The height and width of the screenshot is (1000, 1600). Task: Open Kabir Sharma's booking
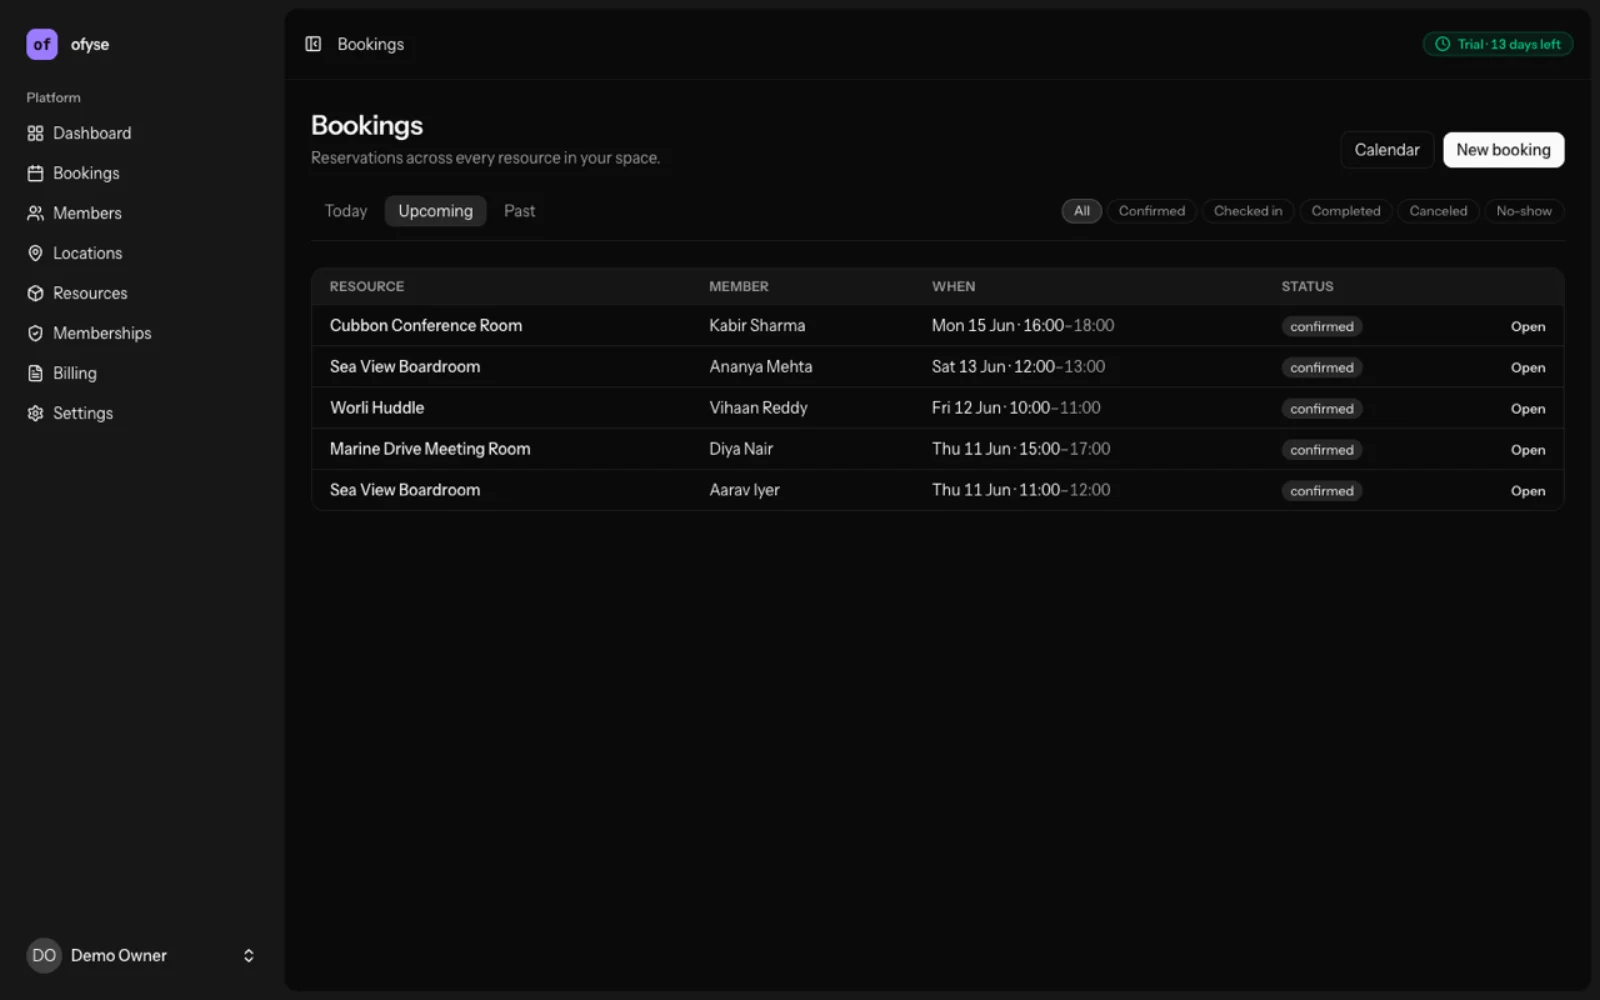tap(1527, 327)
